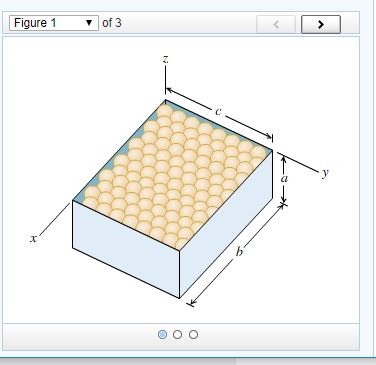Click the y axis label
This screenshot has height=365, width=376.
click(x=325, y=173)
